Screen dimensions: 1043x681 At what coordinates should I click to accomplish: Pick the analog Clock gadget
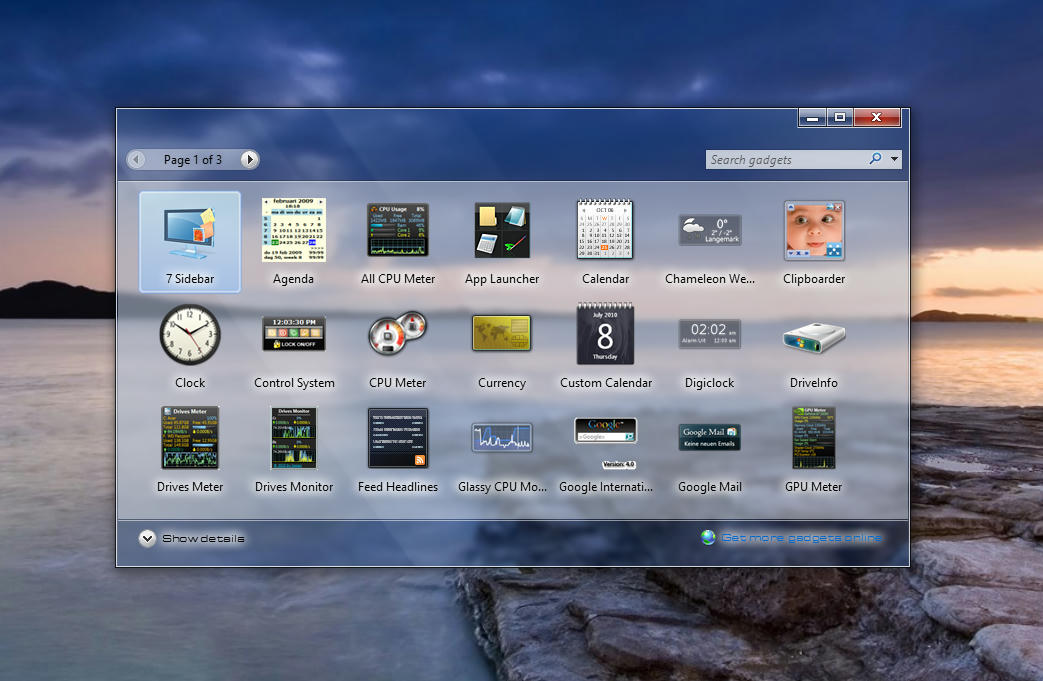(190, 334)
